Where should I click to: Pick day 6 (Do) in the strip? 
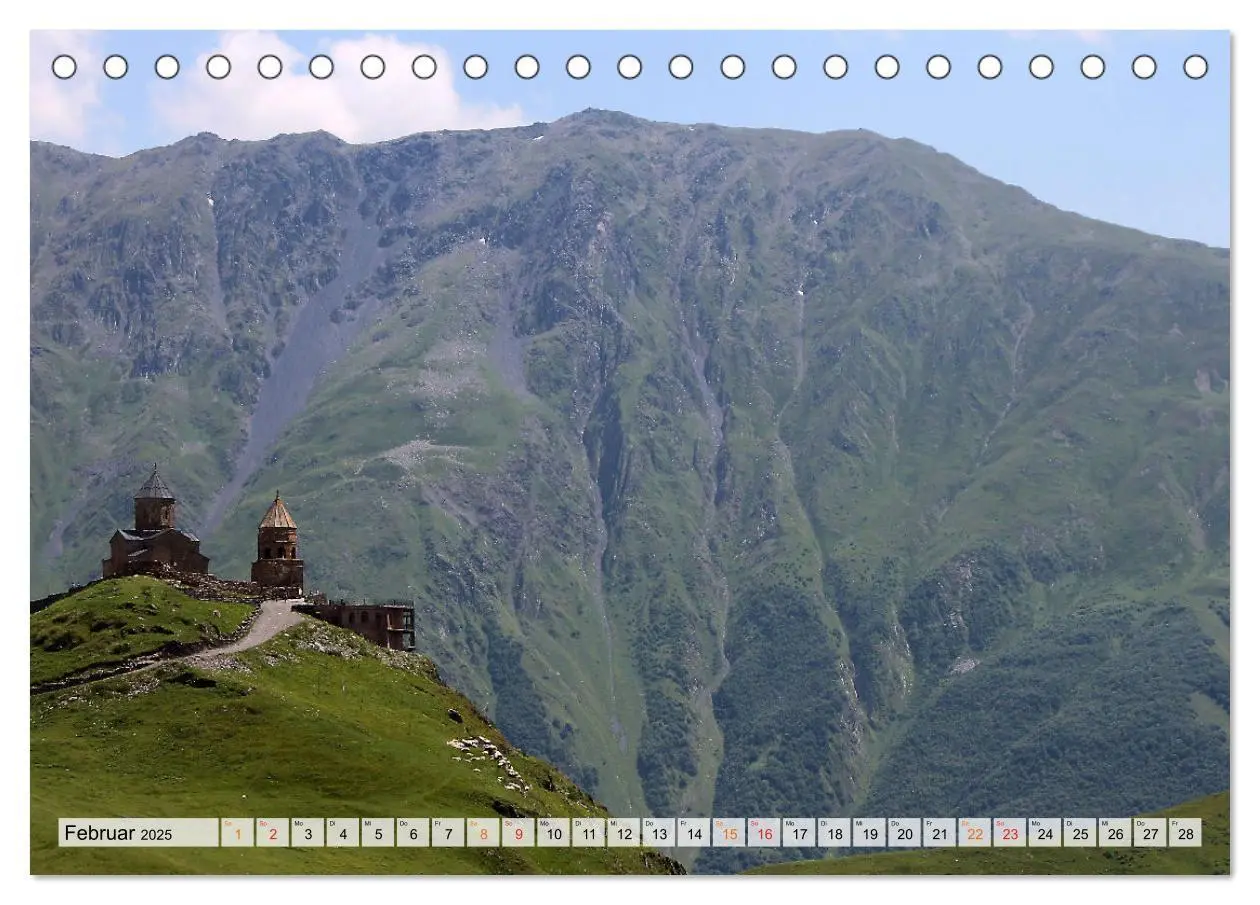click(x=413, y=833)
